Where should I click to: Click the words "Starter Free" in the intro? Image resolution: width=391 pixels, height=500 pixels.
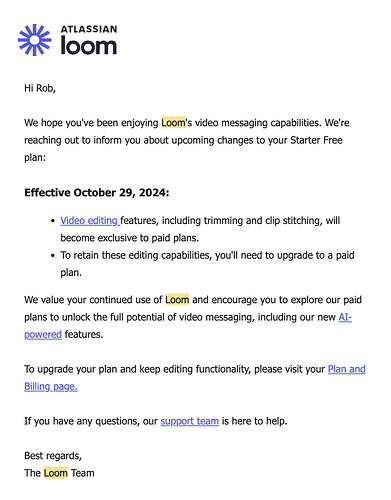tap(316, 140)
